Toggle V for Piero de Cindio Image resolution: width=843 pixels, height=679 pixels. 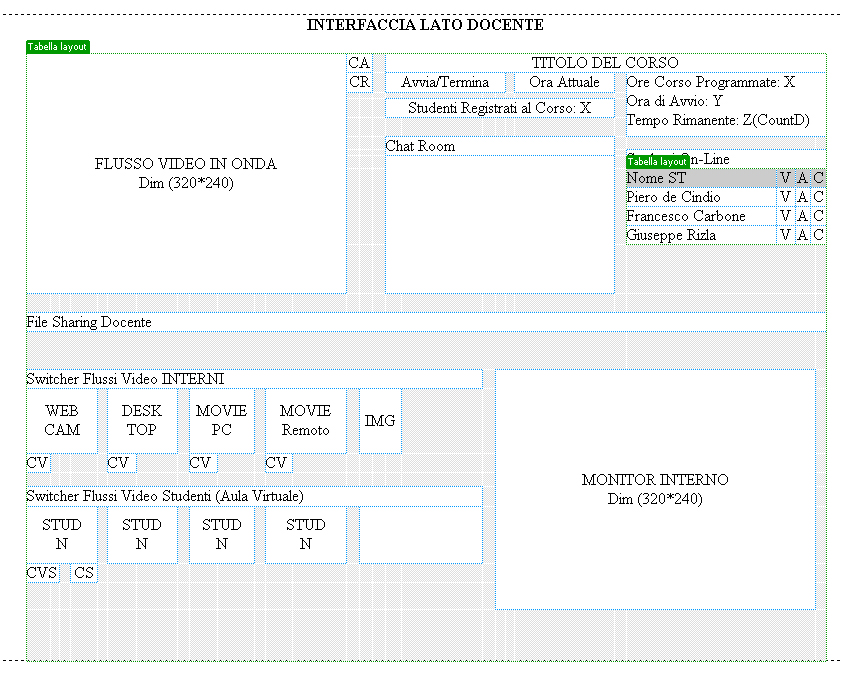785,197
